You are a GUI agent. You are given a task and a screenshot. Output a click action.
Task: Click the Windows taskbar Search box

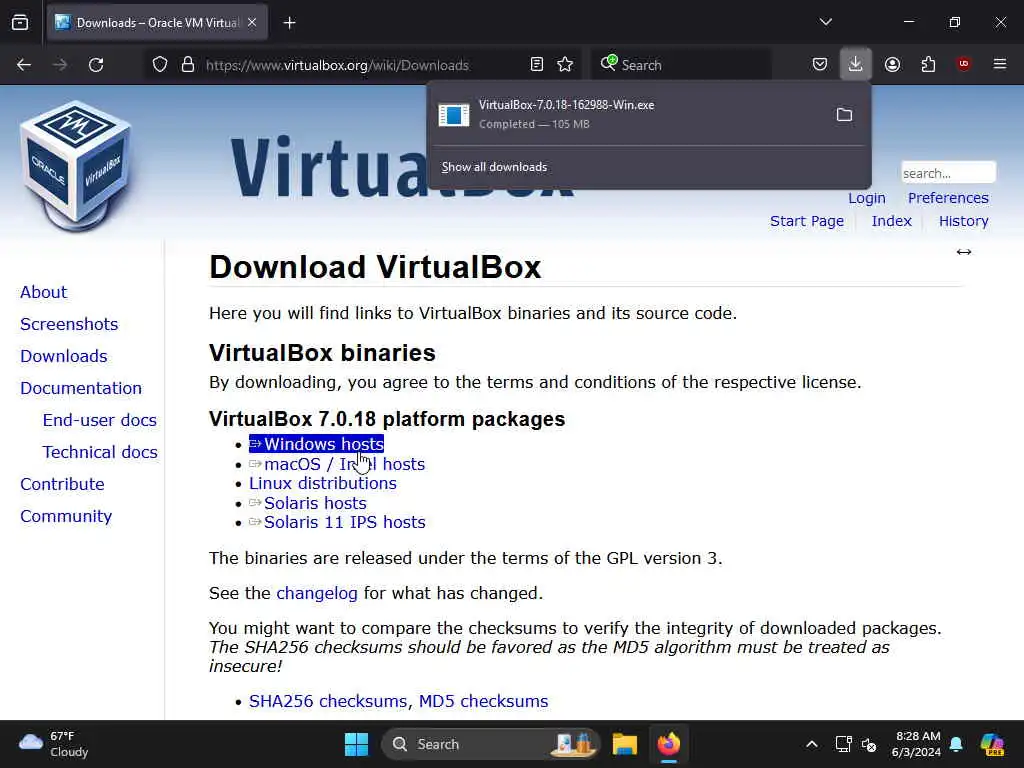(490, 744)
